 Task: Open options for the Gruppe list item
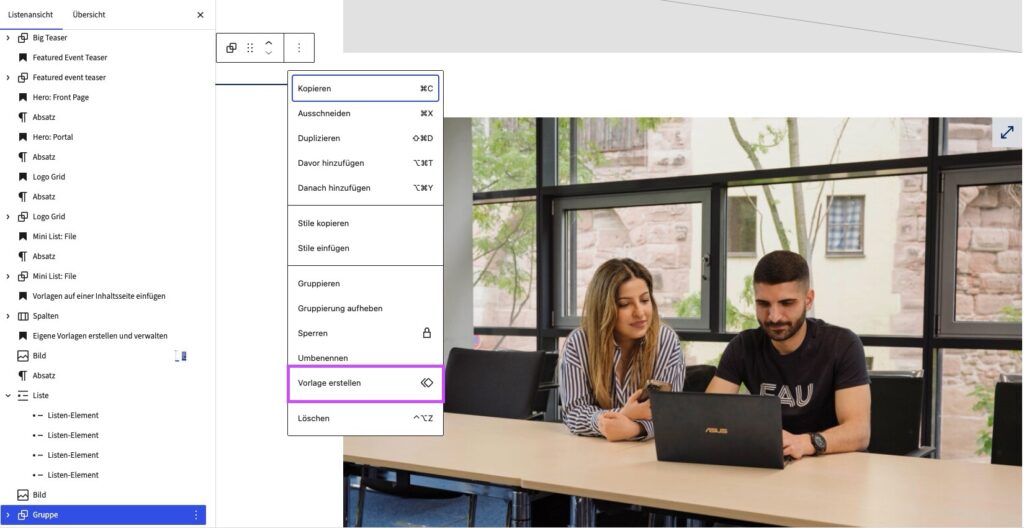click(x=196, y=515)
